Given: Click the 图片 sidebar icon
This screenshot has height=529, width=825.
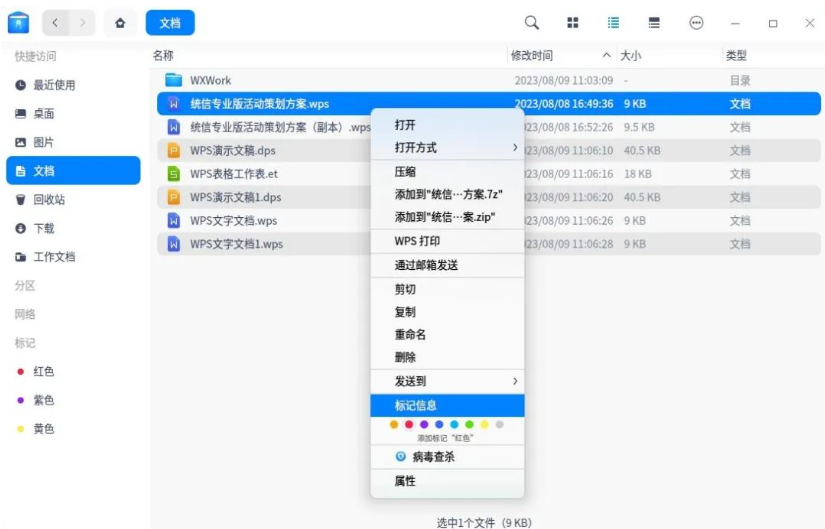Looking at the screenshot, I should 21,142.
